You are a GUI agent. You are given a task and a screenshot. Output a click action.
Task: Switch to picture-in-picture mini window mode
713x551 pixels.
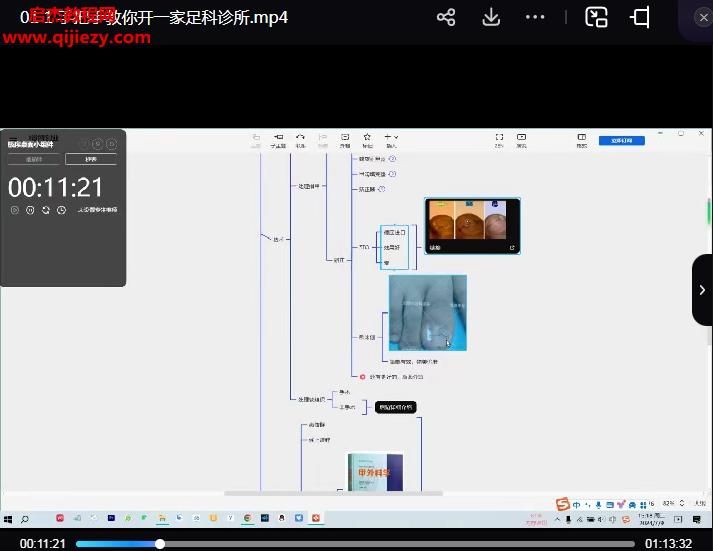[596, 18]
